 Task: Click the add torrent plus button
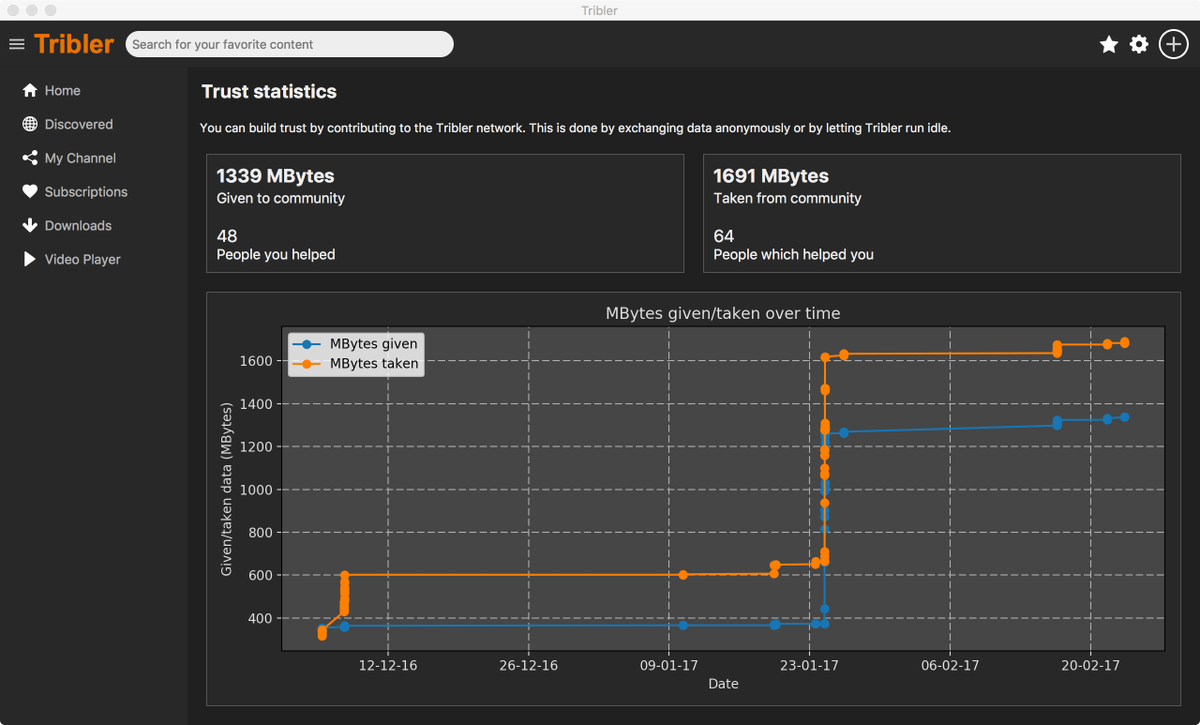coord(1173,44)
